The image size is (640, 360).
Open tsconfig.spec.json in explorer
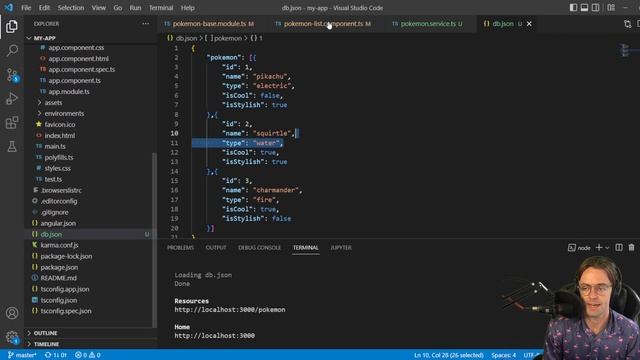pyautogui.click(x=66, y=311)
